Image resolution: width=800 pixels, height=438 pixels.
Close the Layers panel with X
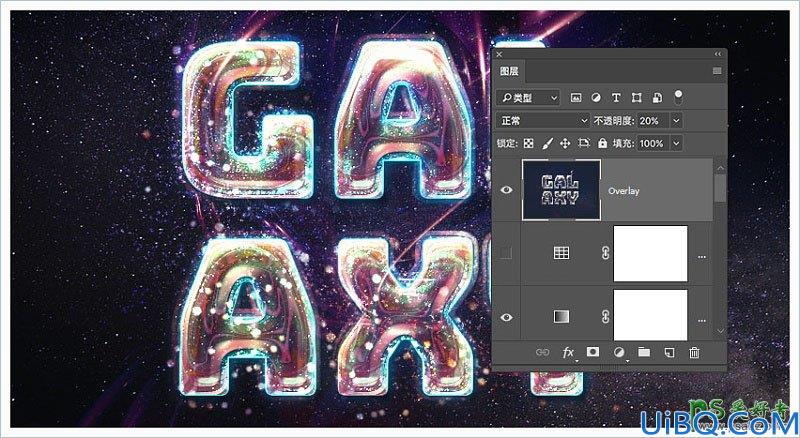pyautogui.click(x=499, y=54)
